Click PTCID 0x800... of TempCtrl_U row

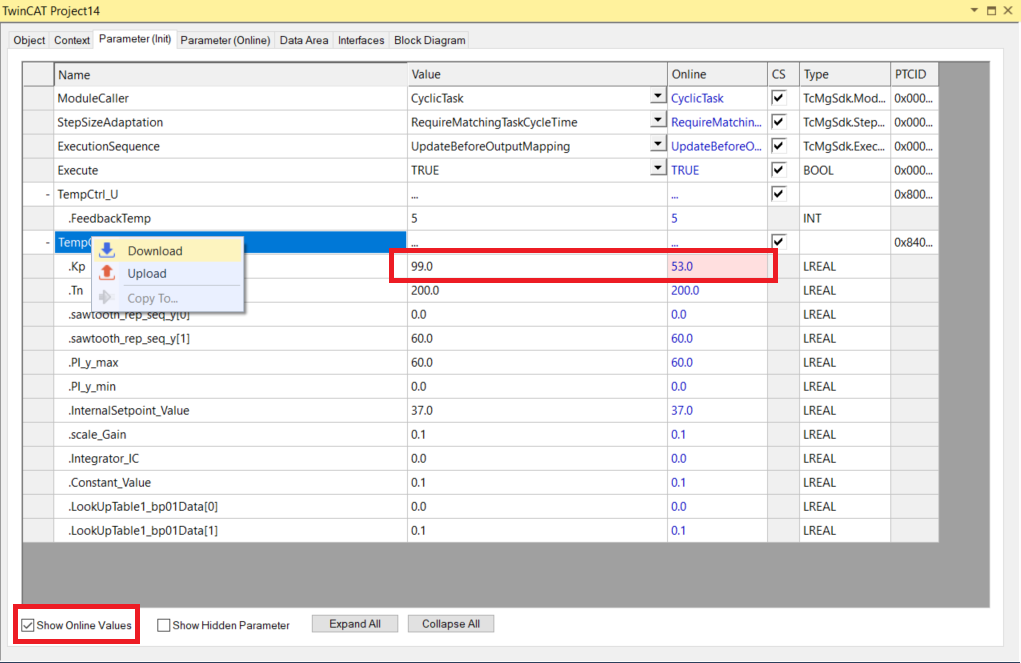point(914,194)
